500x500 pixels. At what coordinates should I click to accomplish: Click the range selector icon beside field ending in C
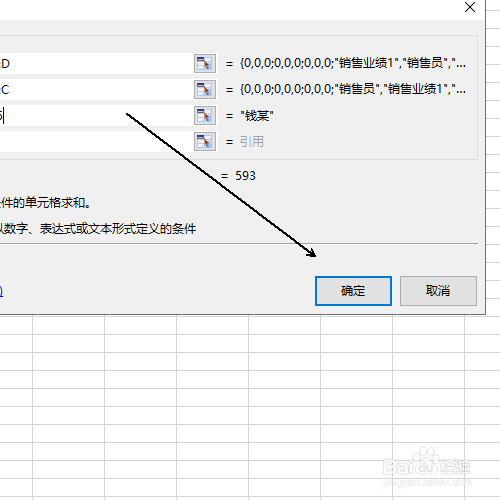(205, 89)
